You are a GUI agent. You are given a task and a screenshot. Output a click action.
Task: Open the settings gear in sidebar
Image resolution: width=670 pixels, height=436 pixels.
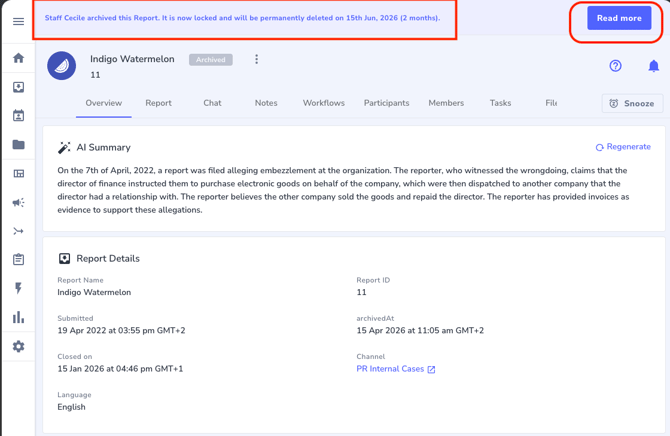18,346
